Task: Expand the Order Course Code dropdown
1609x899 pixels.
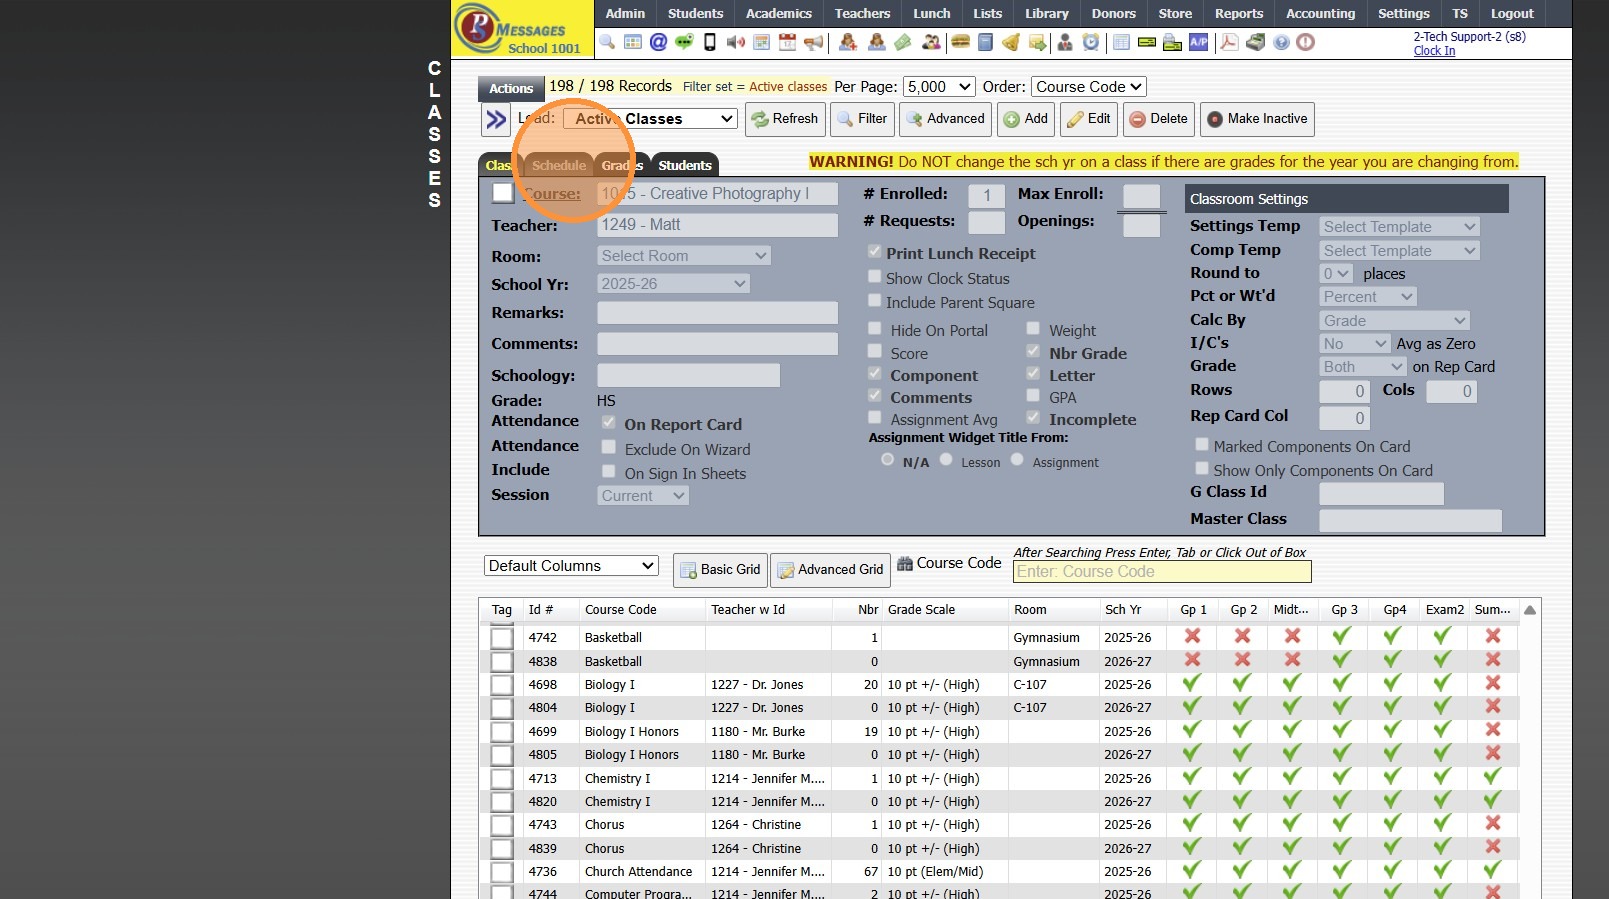Action: click(1088, 87)
